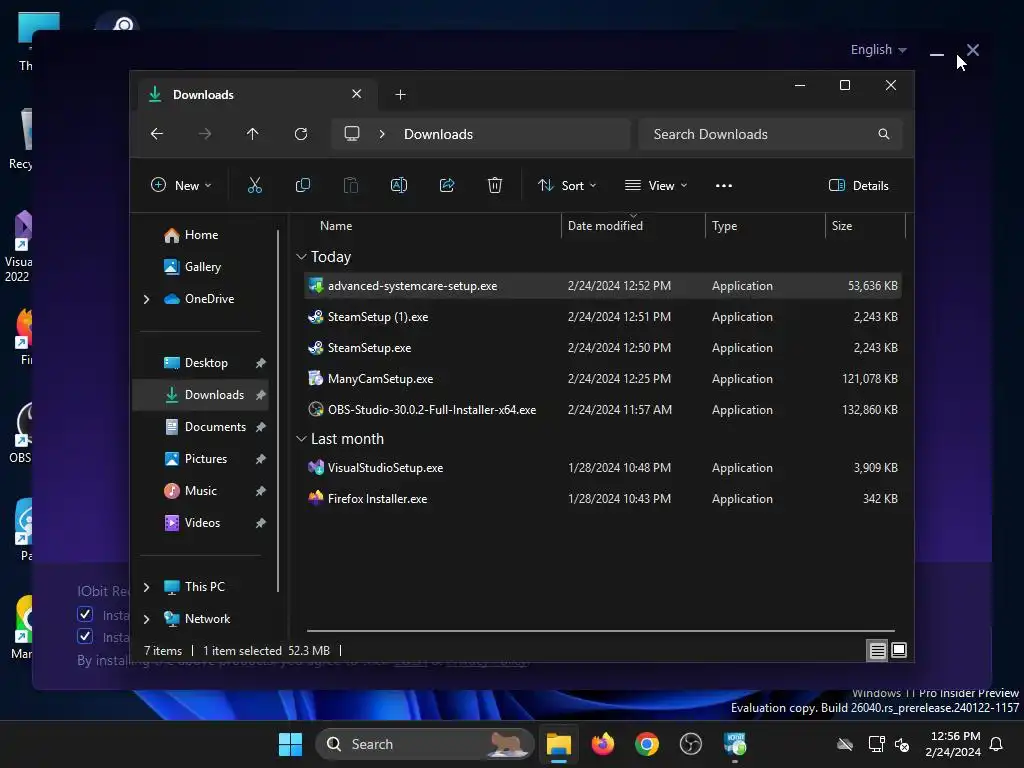Expand the Network tree node
1024x768 pixels.
[x=146, y=619]
